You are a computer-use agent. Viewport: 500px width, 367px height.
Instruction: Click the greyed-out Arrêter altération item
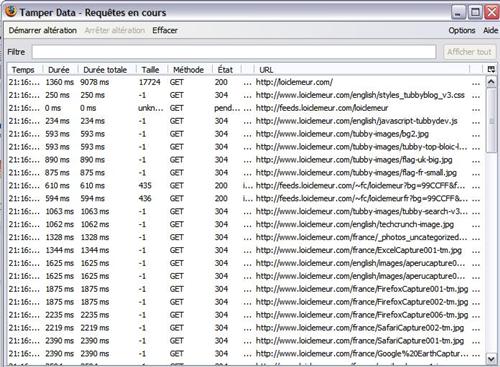coord(115,30)
